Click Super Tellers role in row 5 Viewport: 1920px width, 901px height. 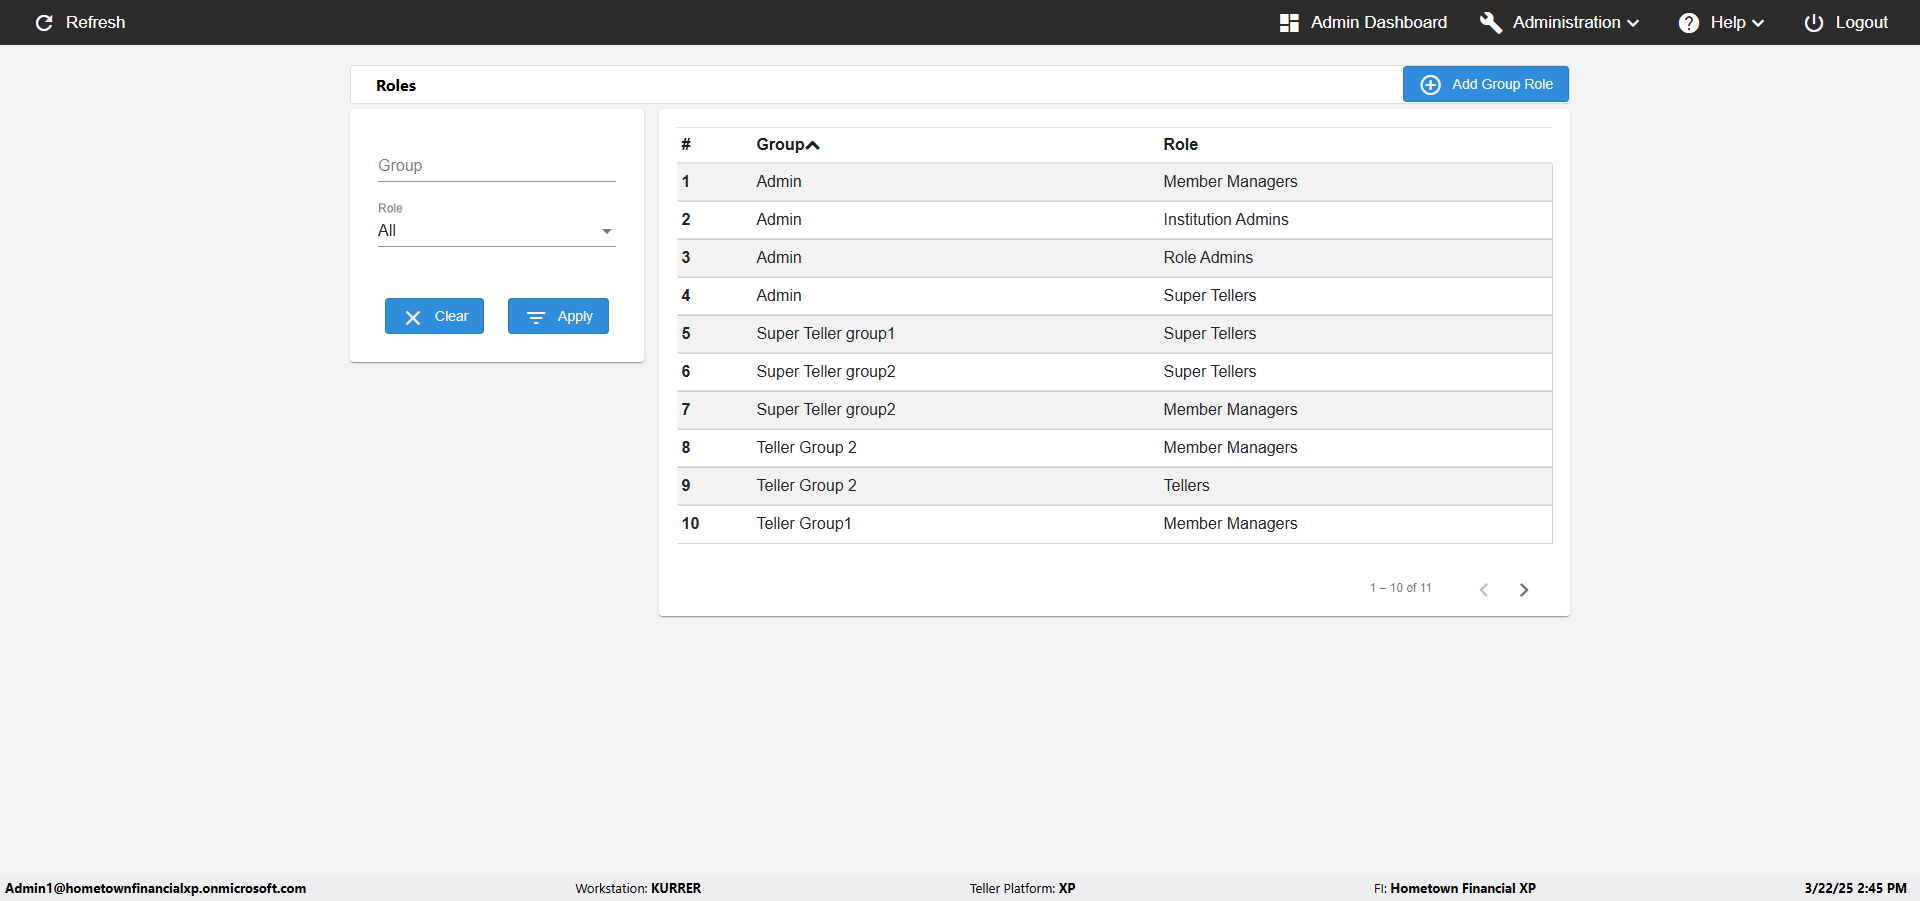point(1210,333)
